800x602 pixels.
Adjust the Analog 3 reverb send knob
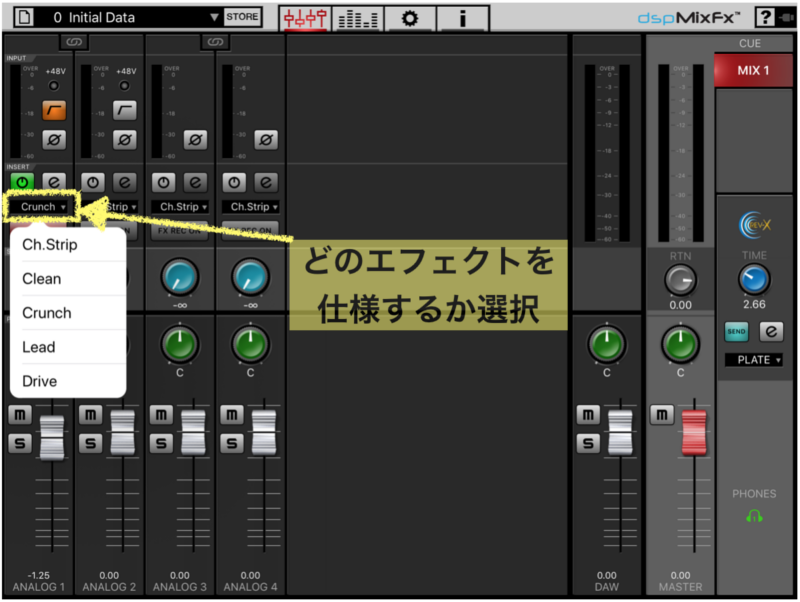pyautogui.click(x=180, y=277)
